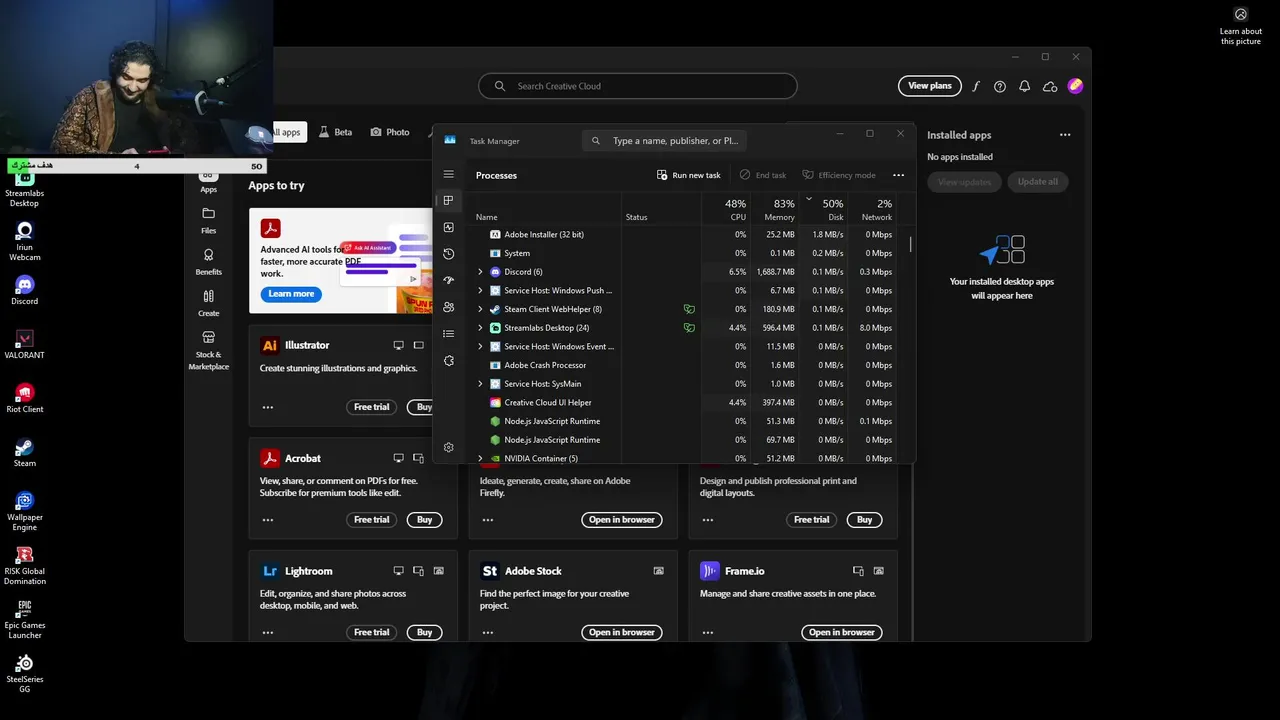Open the Riot Client desktop icon
Image resolution: width=1280 pixels, height=720 pixels.
coord(25,398)
